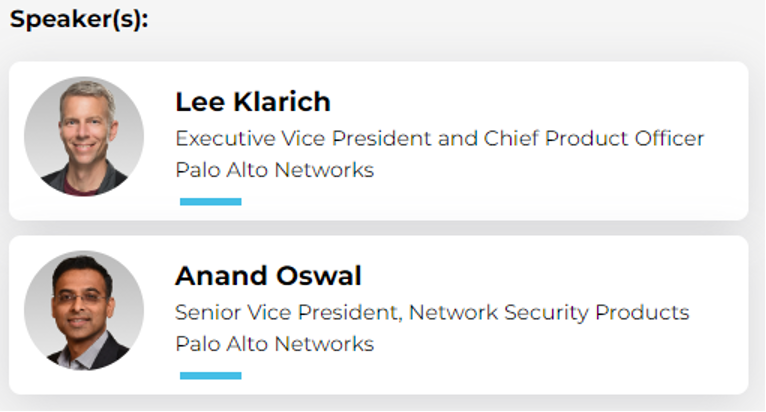Image resolution: width=766 pixels, height=412 pixels.
Task: Click the blue accent bar under Anand Oswal
Action: [x=211, y=376]
